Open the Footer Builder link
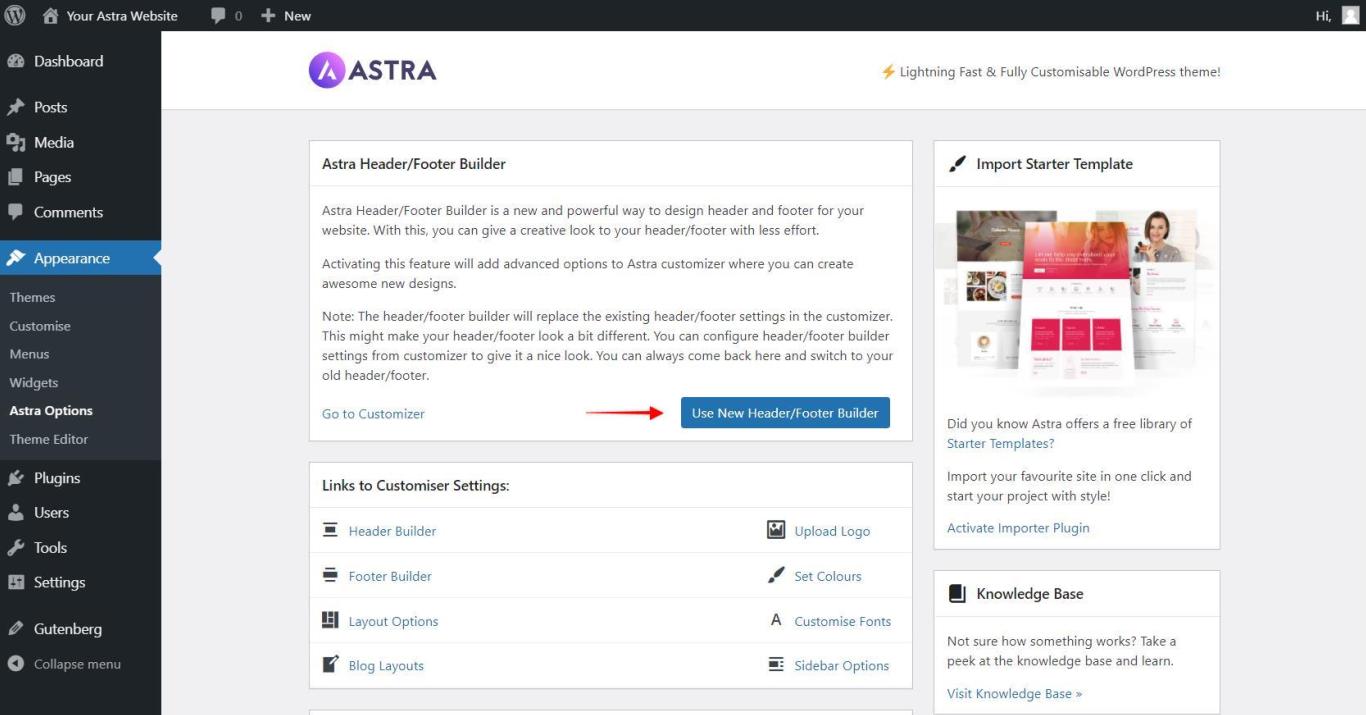Viewport: 1366px width, 715px height. click(x=390, y=576)
